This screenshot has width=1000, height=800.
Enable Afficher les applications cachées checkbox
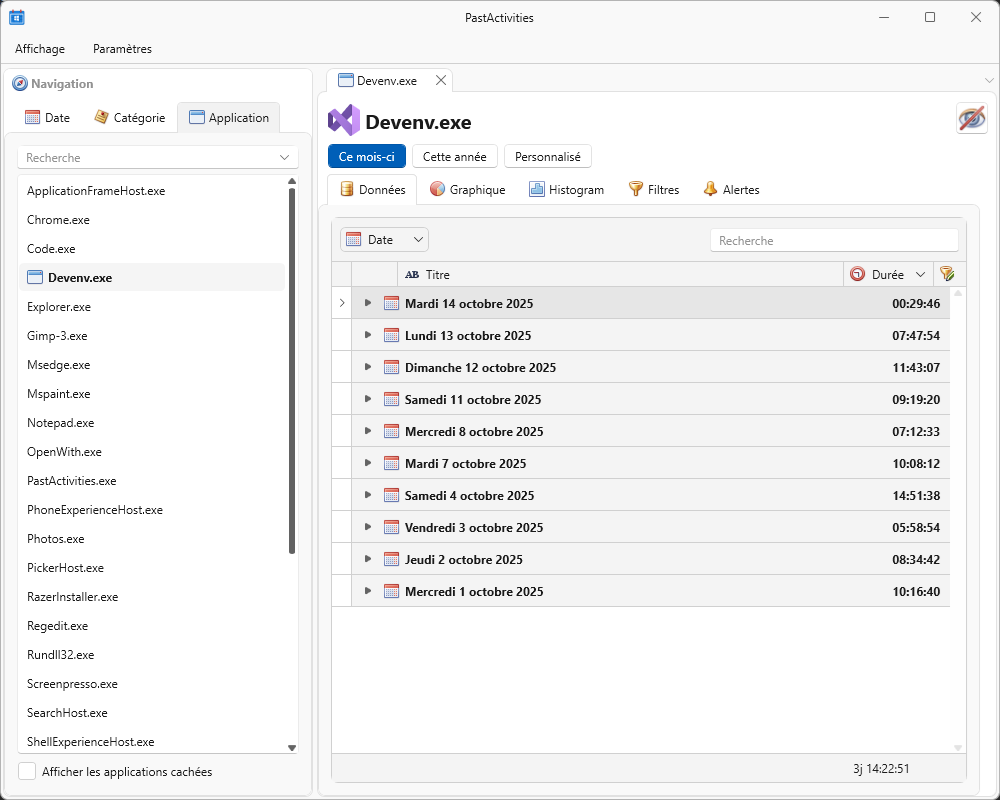(28, 771)
